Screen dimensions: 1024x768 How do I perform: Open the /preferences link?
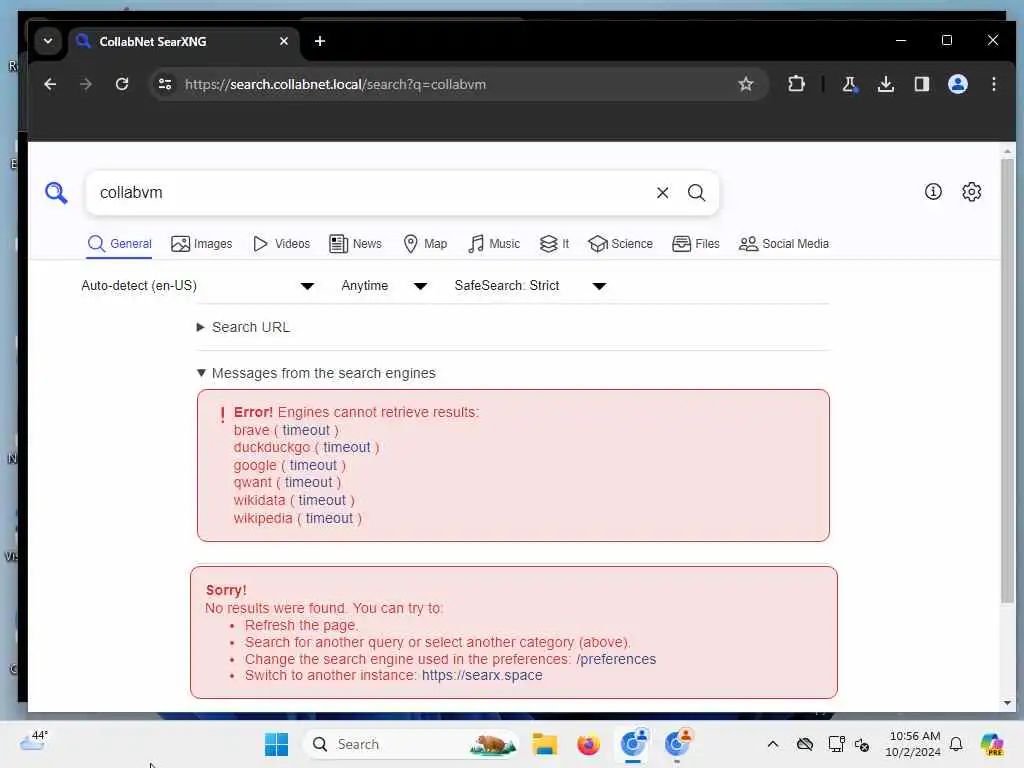[x=616, y=659]
